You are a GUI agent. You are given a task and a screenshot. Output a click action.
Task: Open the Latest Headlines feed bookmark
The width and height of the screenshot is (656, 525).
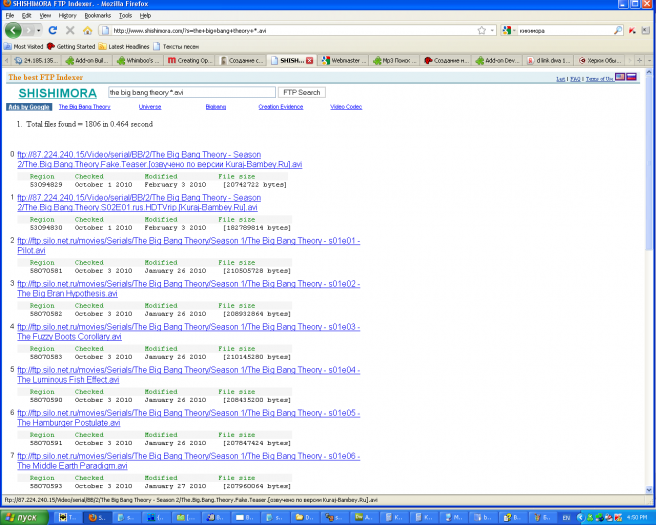(x=124, y=46)
